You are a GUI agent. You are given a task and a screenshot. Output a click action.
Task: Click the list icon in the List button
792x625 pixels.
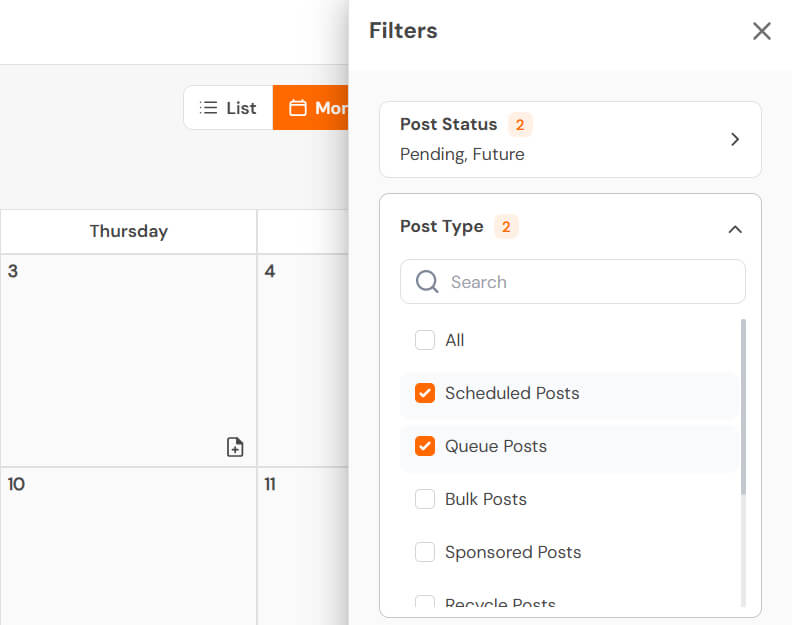click(209, 108)
